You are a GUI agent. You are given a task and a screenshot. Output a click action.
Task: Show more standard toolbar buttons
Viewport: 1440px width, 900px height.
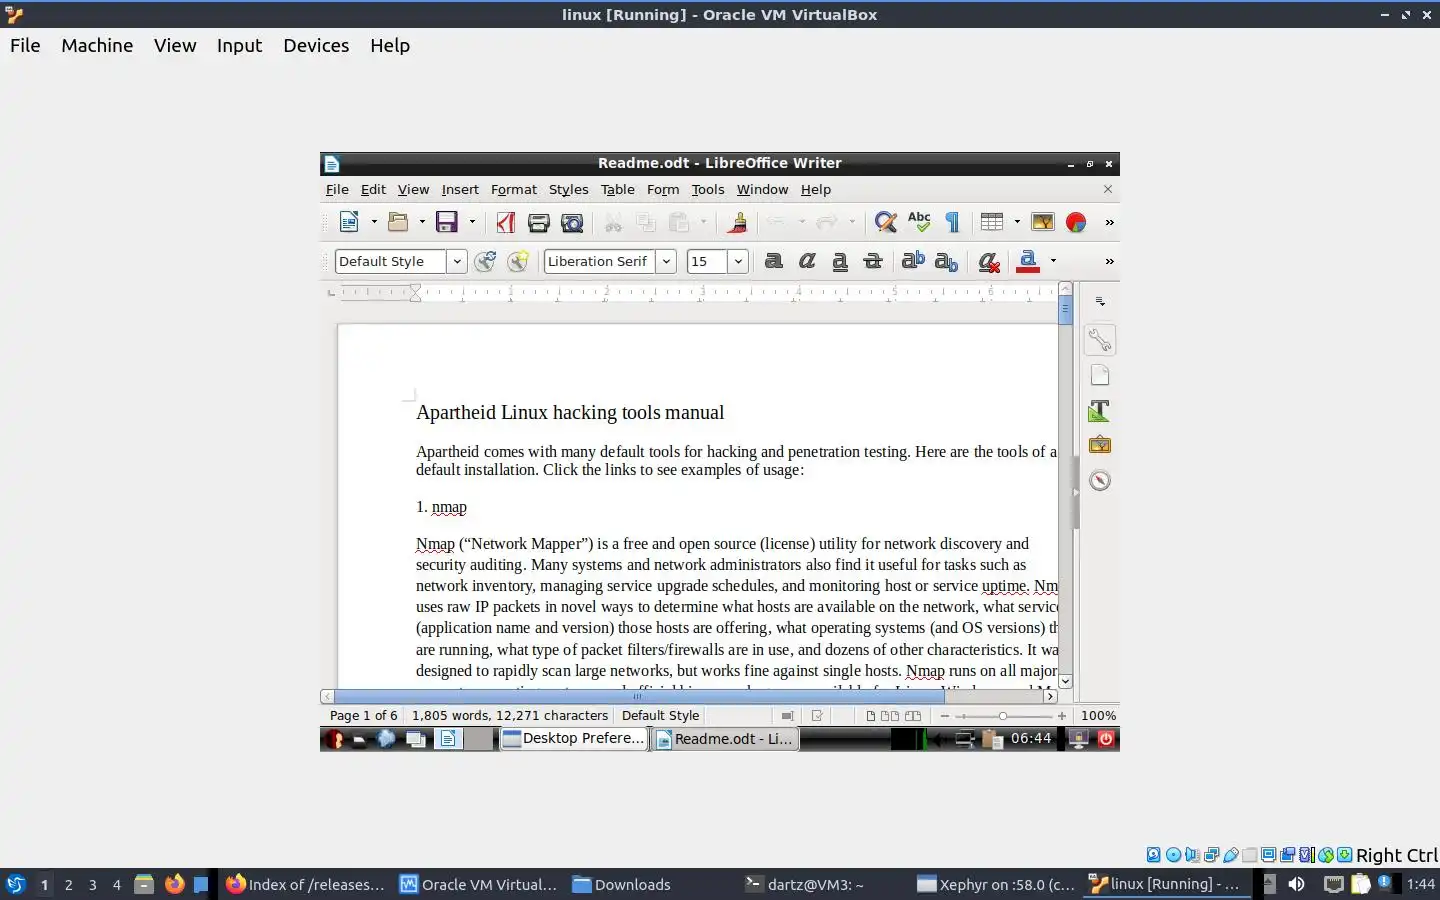[1109, 222]
